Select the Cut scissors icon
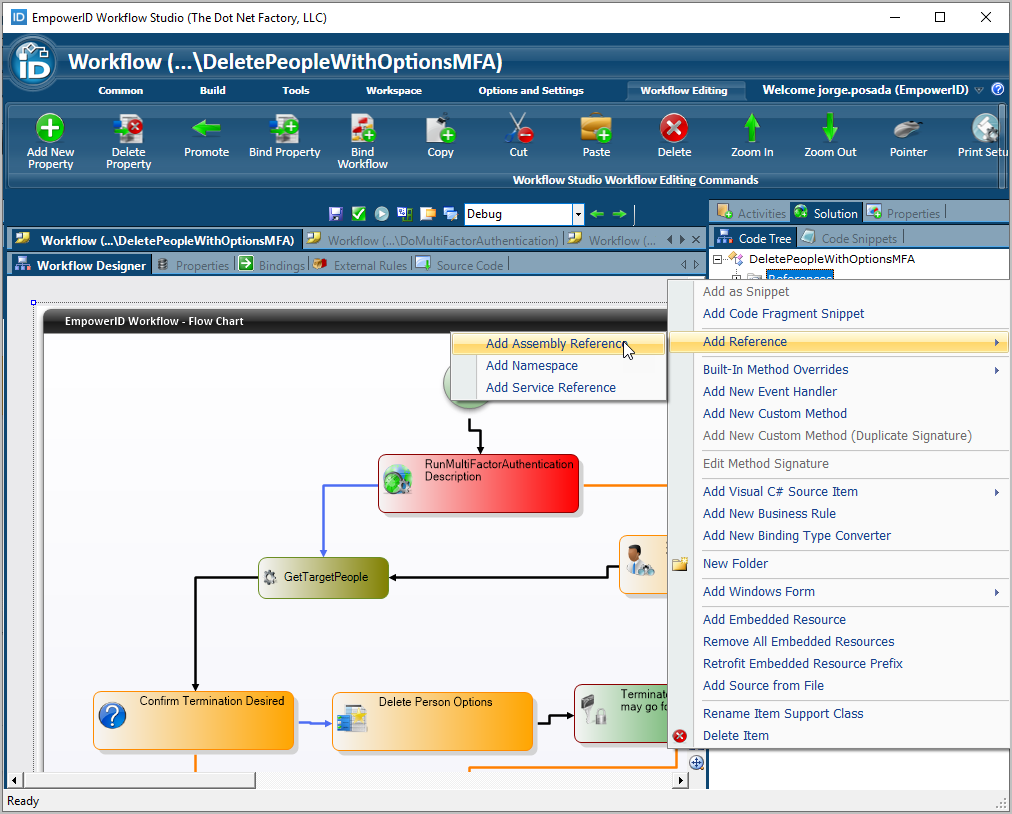Screen dimensions: 1012x814 click(x=518, y=128)
